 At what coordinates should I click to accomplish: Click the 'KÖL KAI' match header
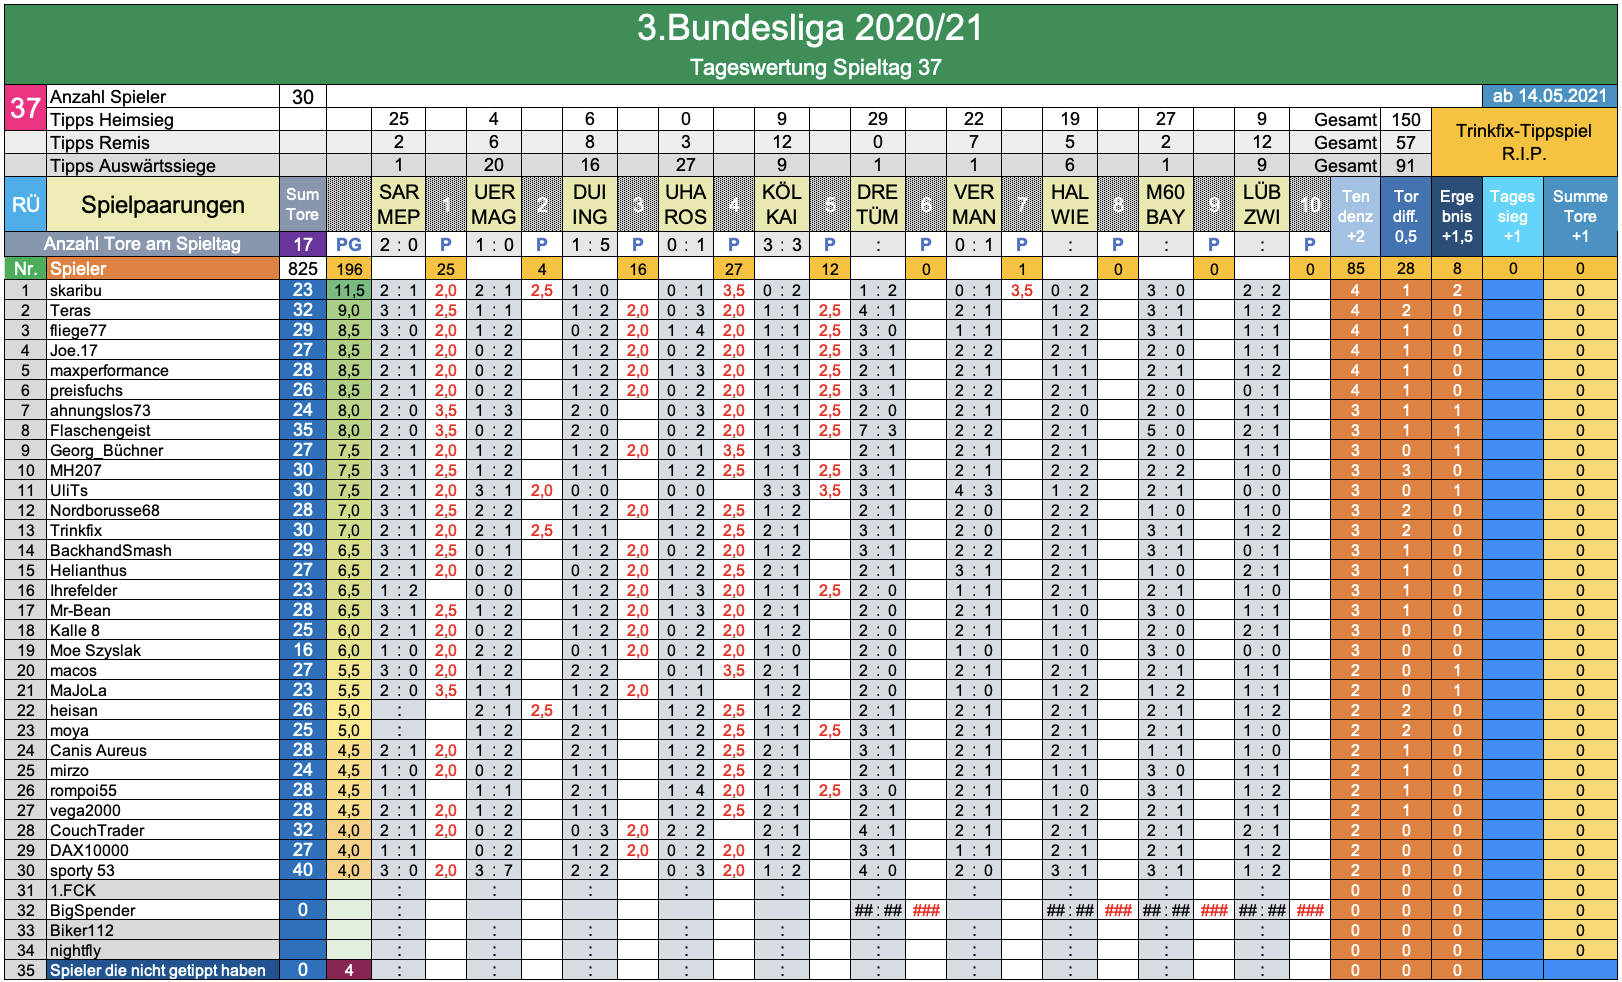782,204
